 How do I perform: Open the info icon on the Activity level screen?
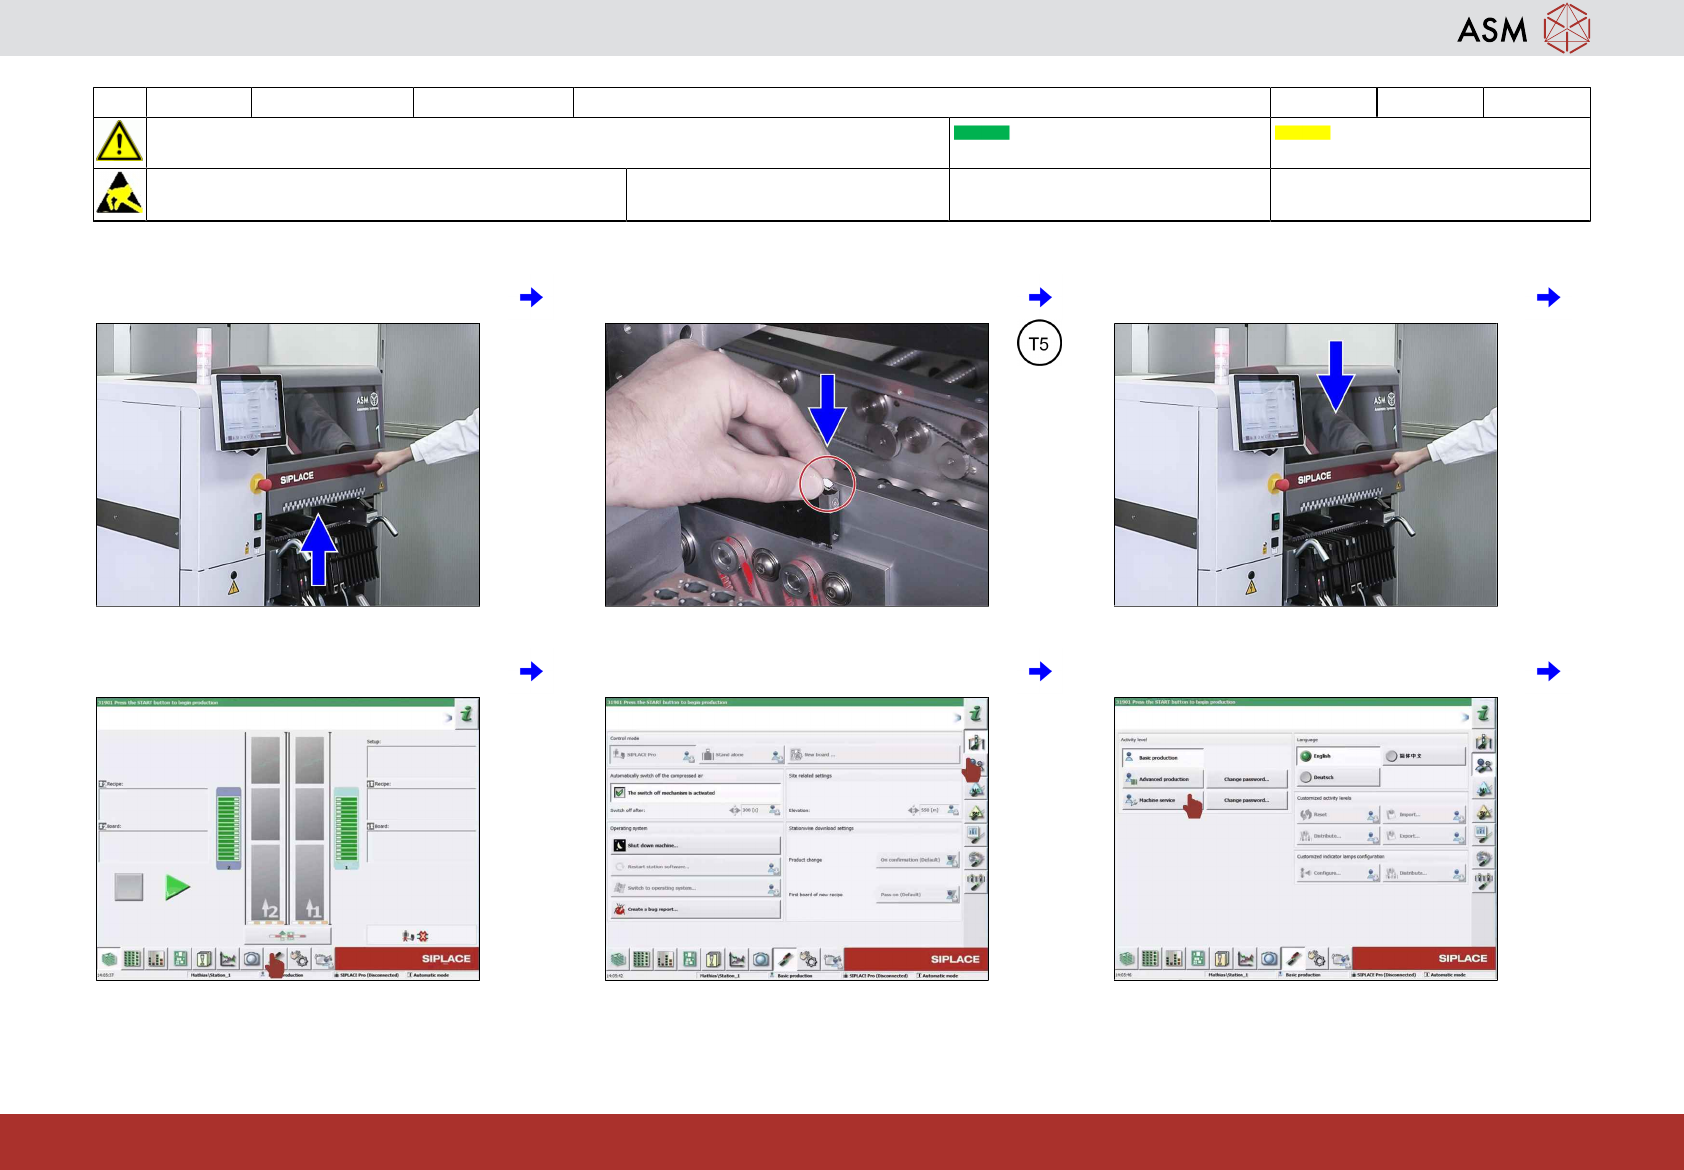coord(1483,714)
